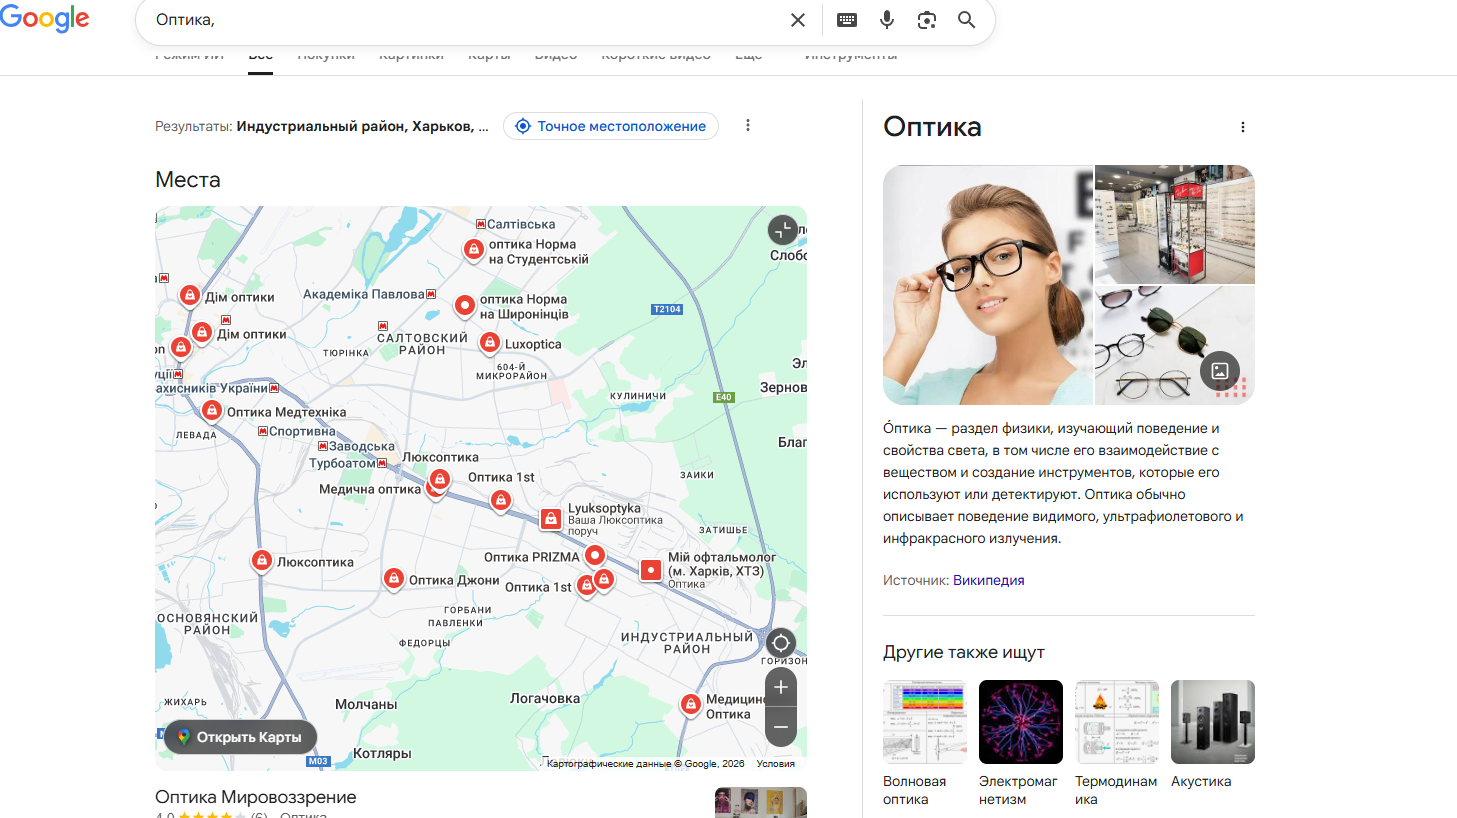Select the Оптика Медтехніка map pin
Image resolution: width=1457 pixels, height=818 pixels.
(211, 410)
